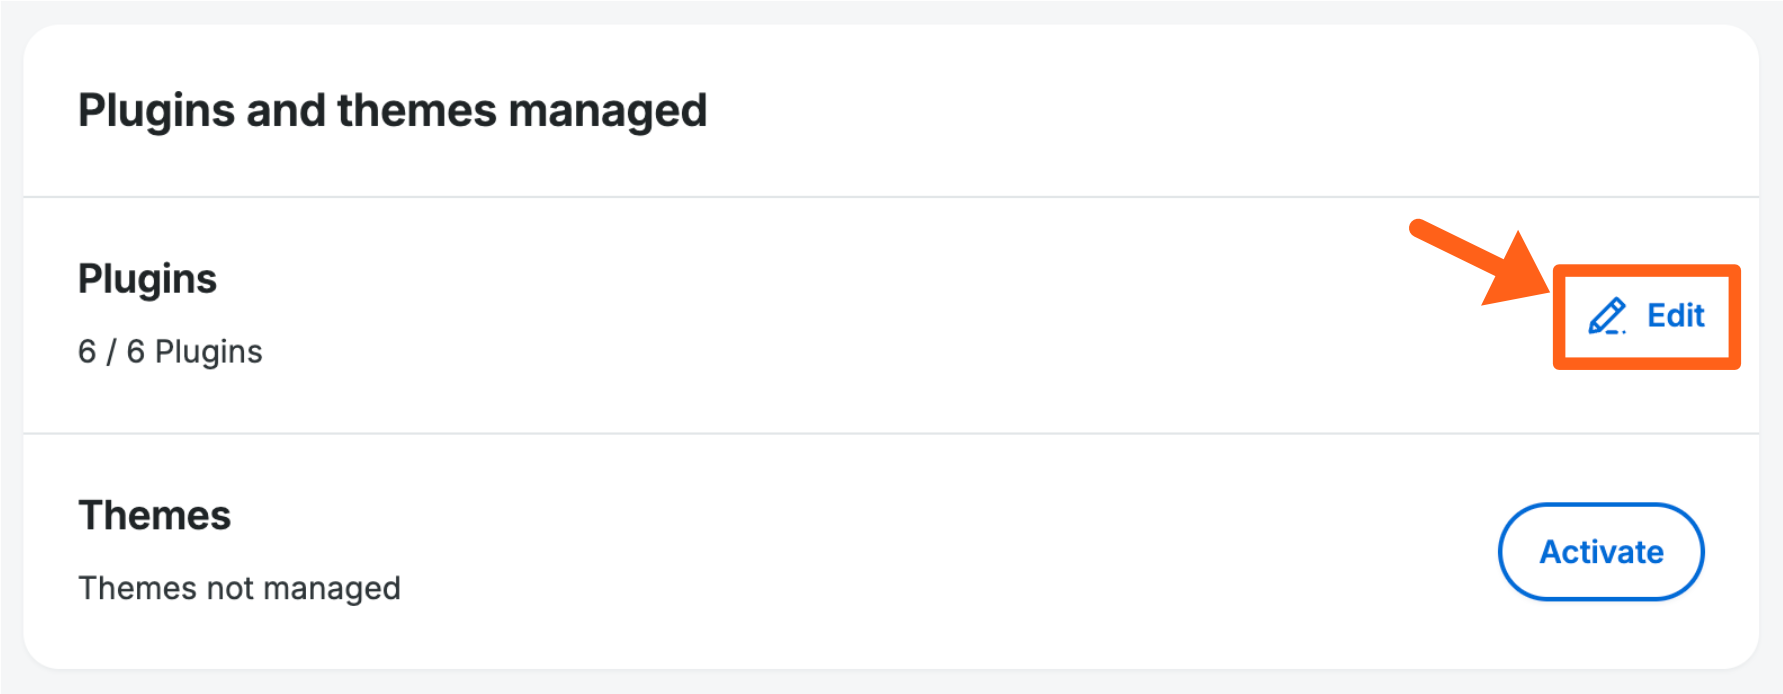Click the "Plugins and themes managed" heading
Image resolution: width=1783 pixels, height=694 pixels.
pyautogui.click(x=392, y=110)
